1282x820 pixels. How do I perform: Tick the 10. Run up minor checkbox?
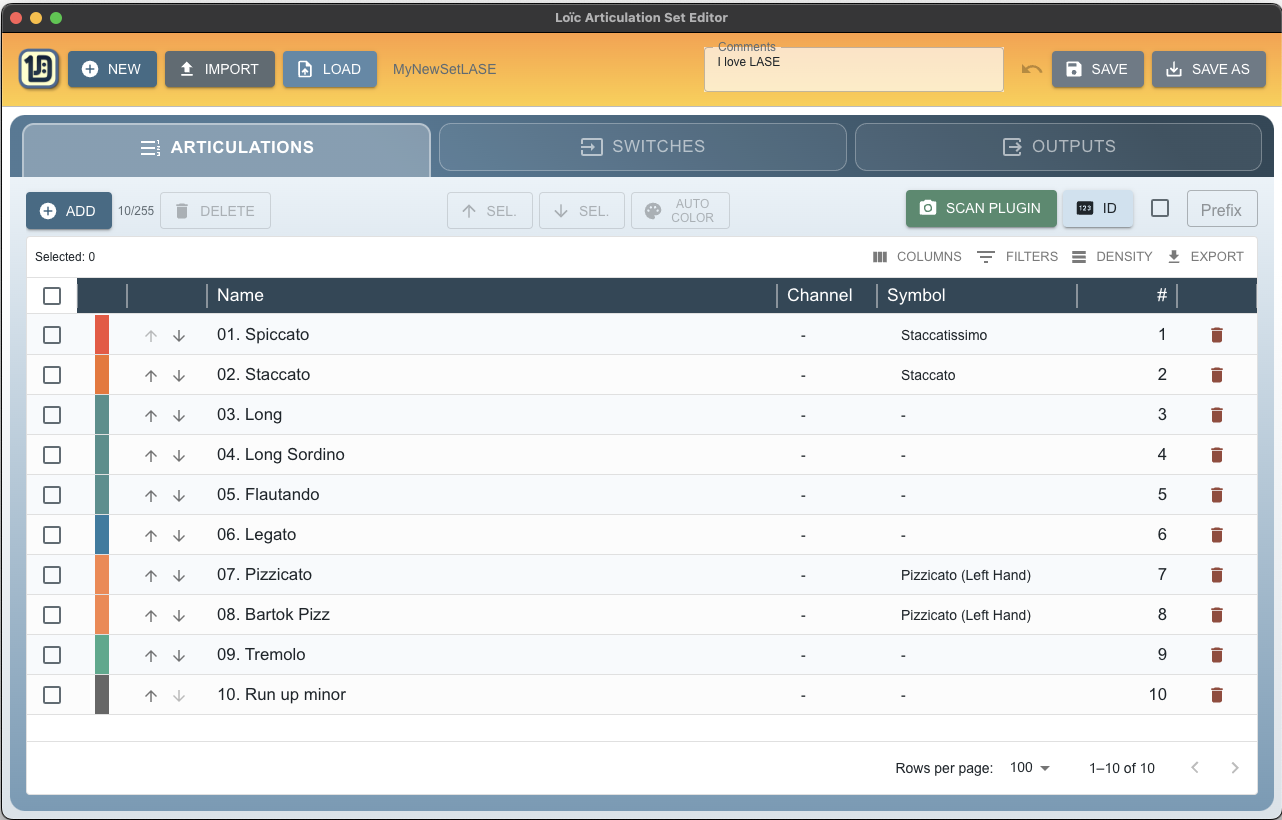tap(52, 695)
